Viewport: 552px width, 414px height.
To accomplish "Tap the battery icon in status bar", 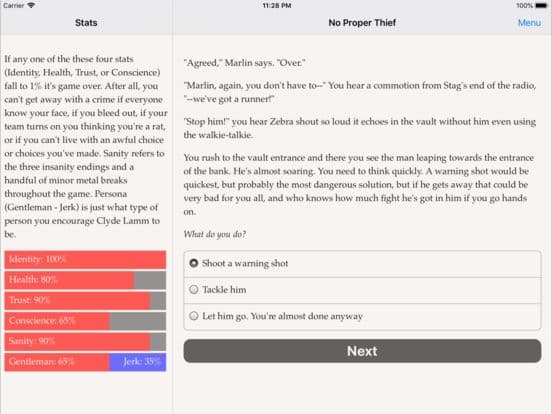I will click(x=541, y=6).
